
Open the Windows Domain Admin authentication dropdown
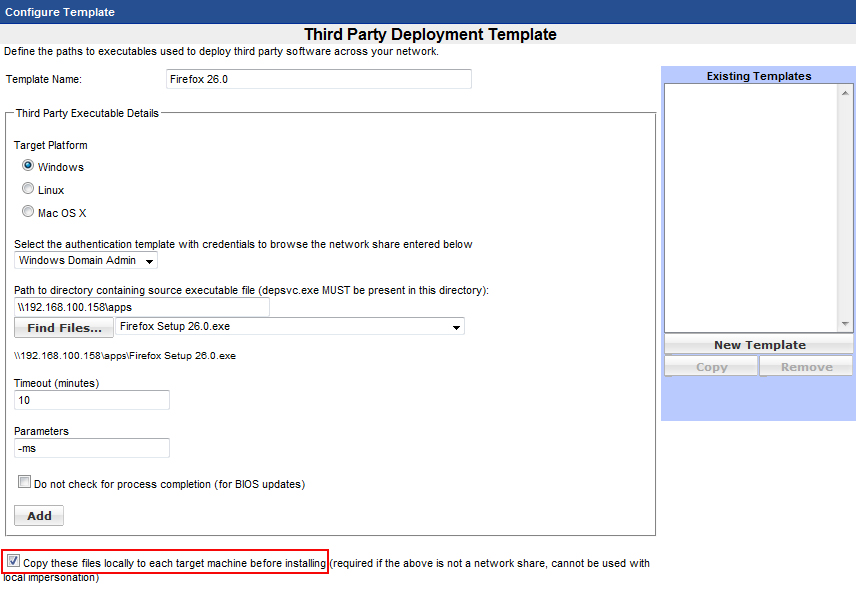tap(87, 261)
